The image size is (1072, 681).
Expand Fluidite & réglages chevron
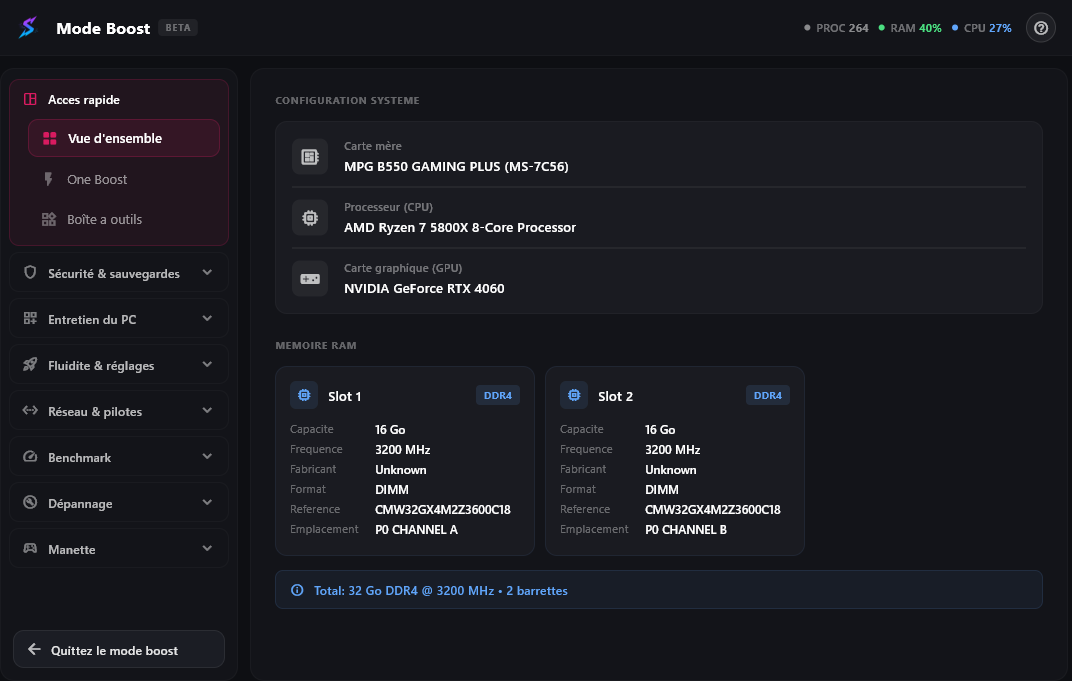207,364
